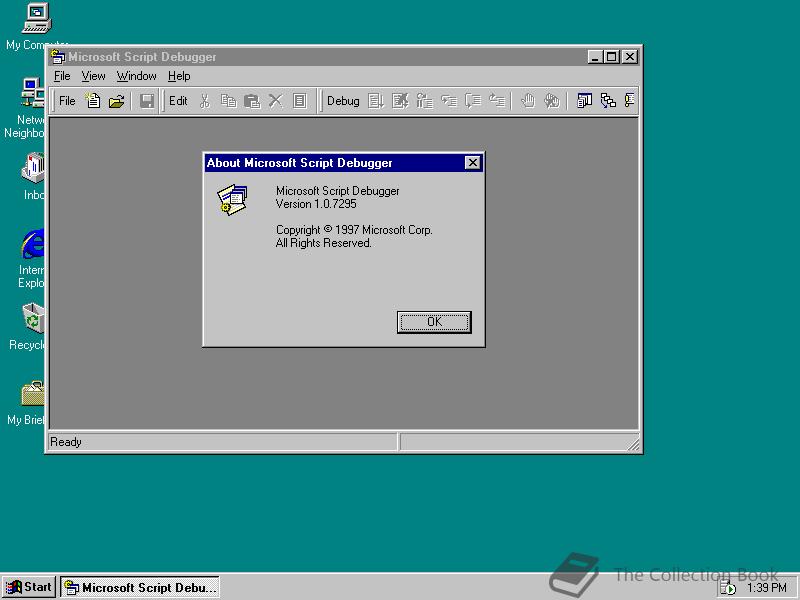Open the File menu in menu bar
The width and height of the screenshot is (800, 600).
point(62,76)
